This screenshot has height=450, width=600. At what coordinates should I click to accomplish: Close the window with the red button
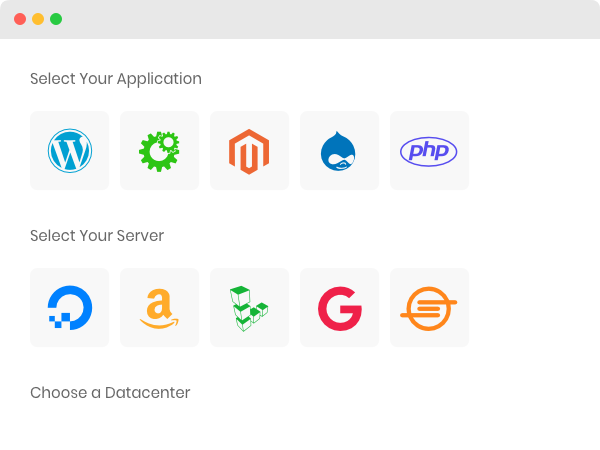(20, 19)
